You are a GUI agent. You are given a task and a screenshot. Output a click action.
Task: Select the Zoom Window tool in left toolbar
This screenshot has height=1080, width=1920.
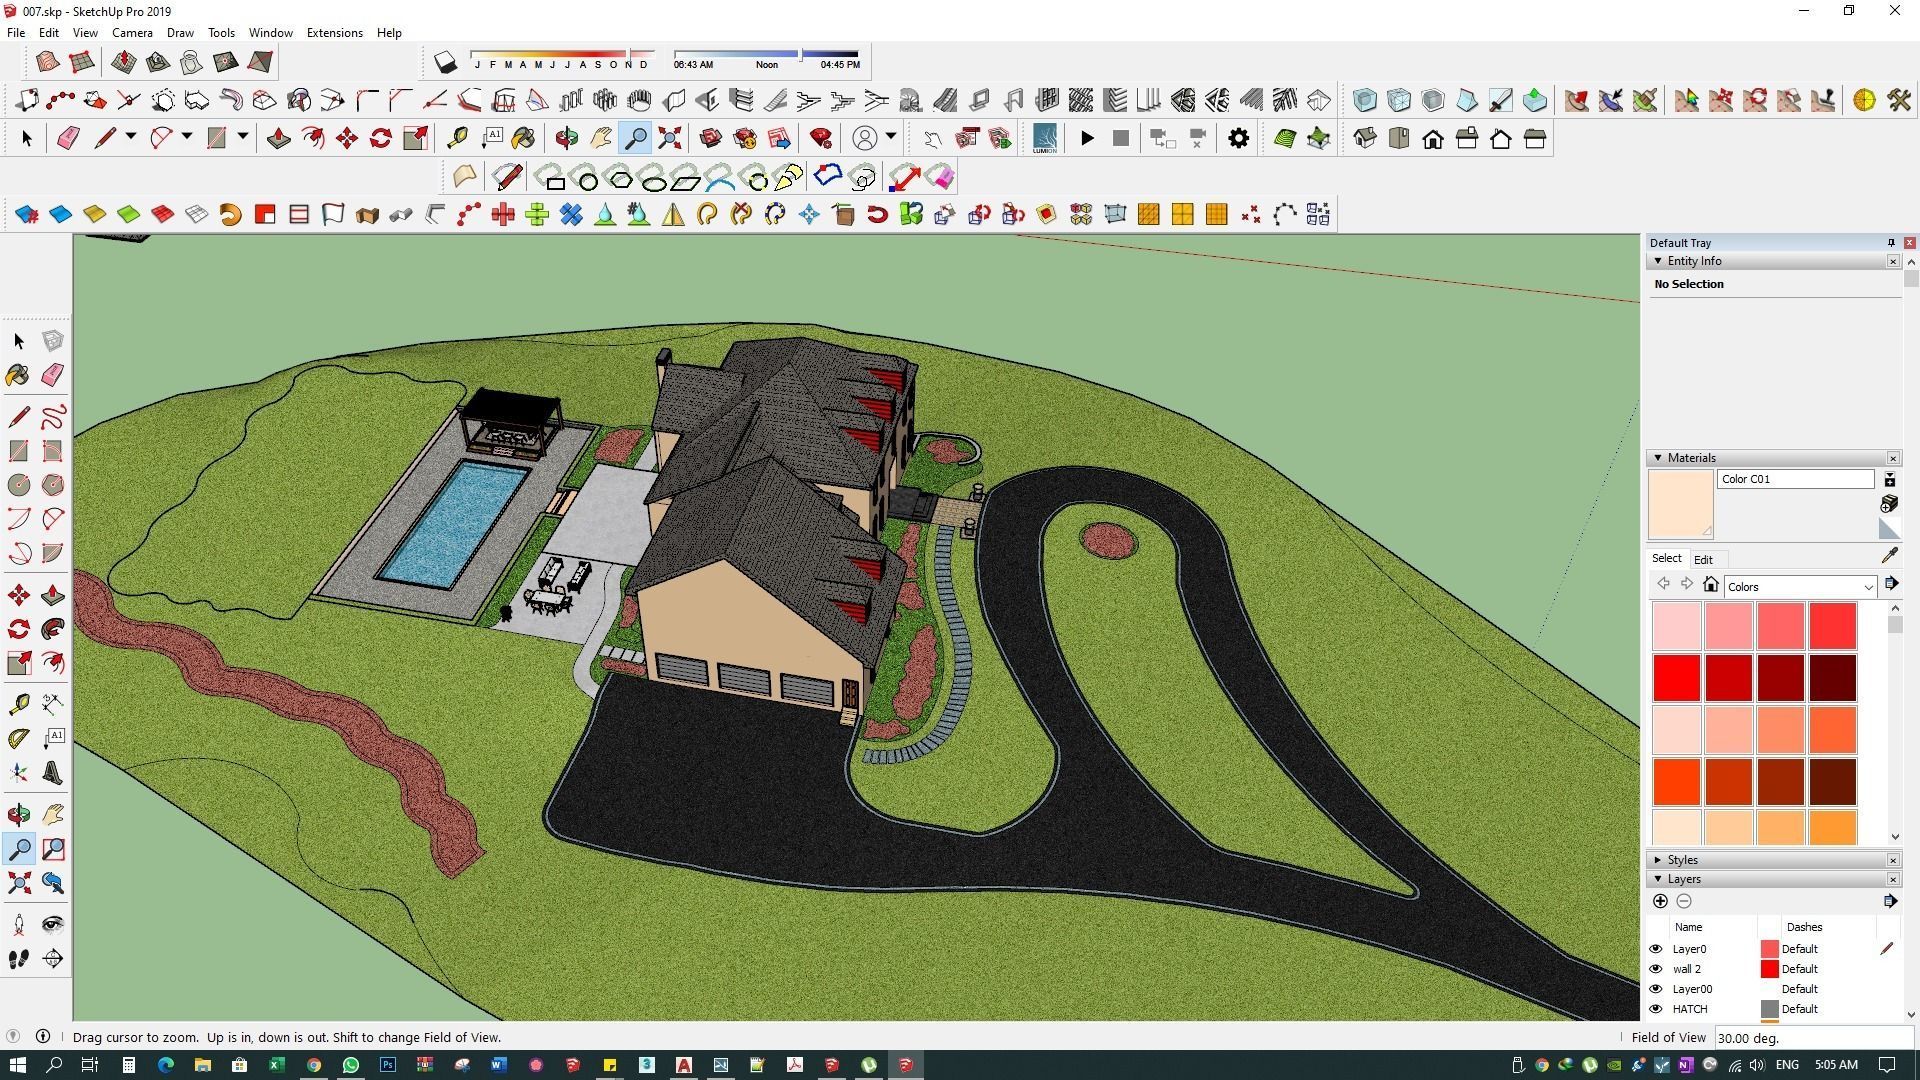click(x=53, y=849)
